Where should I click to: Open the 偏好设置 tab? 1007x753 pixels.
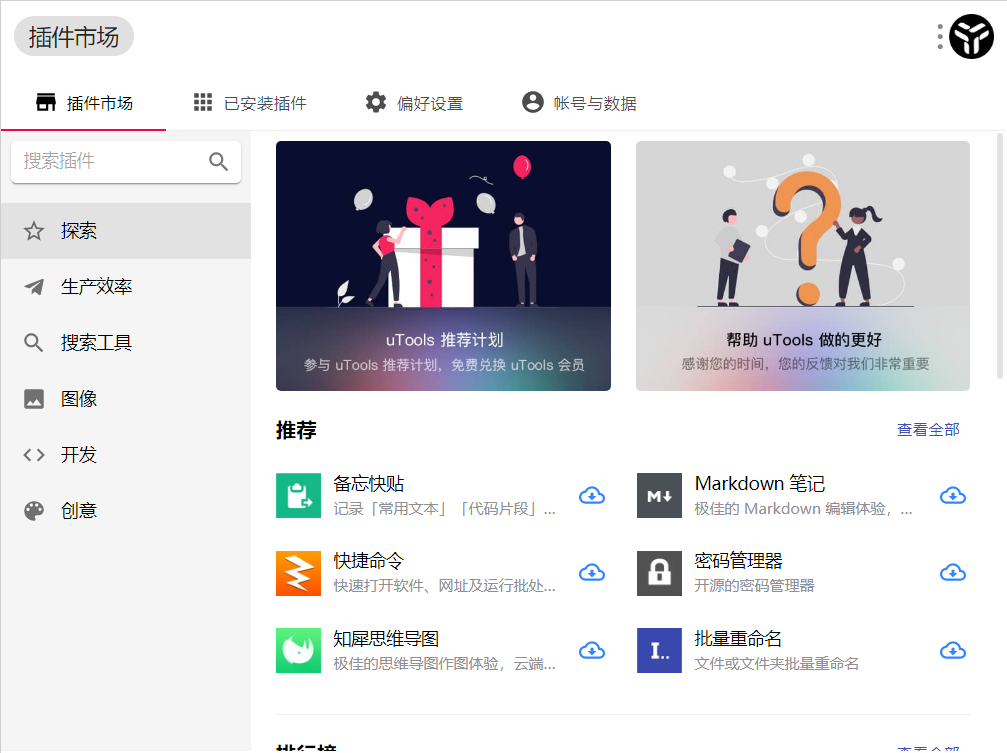[x=414, y=103]
